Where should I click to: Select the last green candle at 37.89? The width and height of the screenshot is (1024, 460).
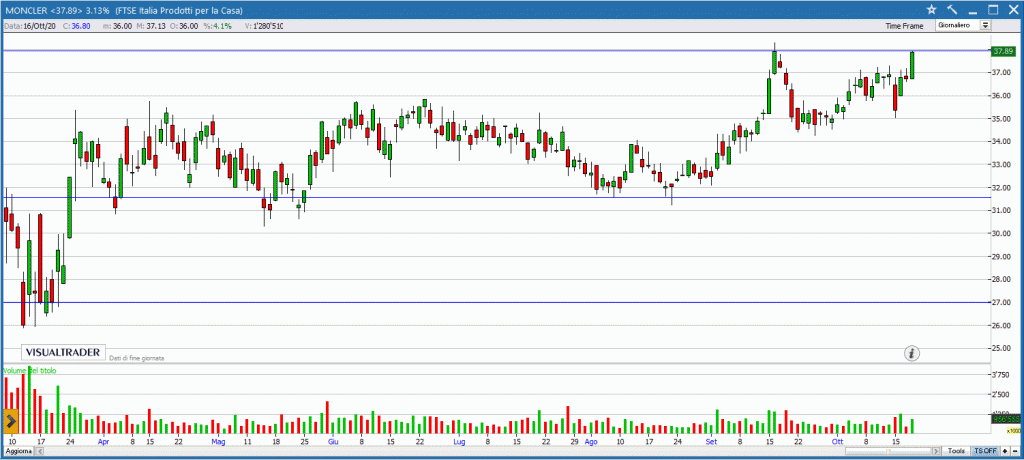tap(912, 65)
